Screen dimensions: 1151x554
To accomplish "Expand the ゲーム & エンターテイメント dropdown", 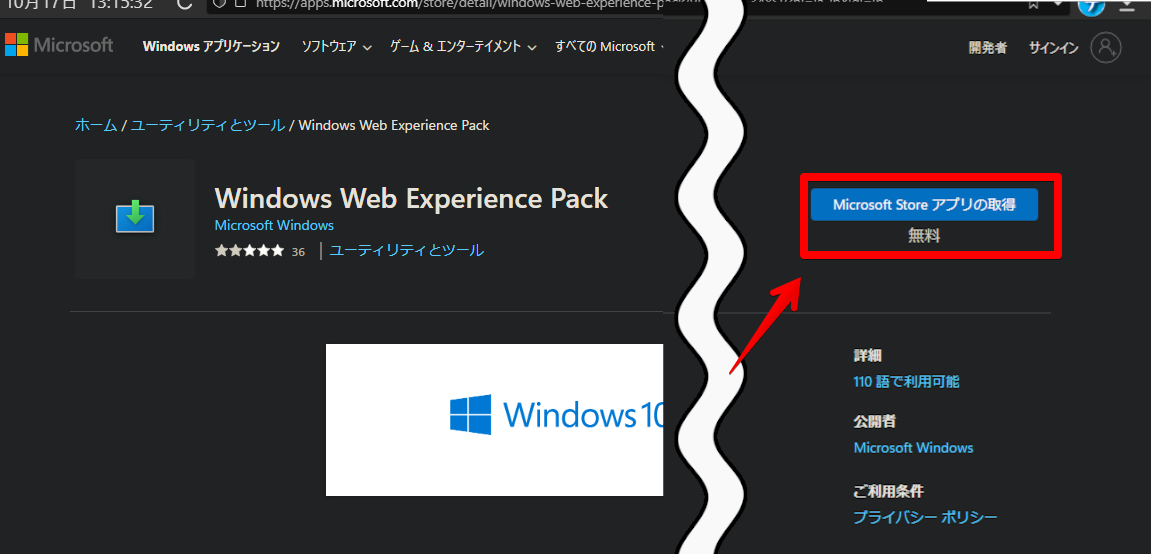I will pyautogui.click(x=462, y=46).
